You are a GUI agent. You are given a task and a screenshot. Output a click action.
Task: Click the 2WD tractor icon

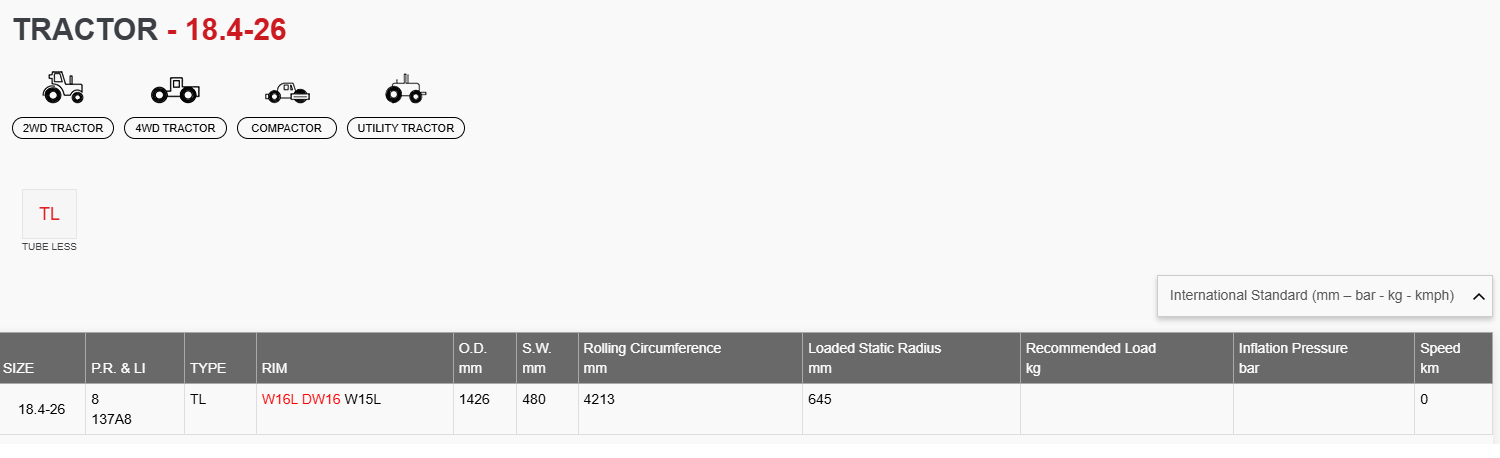63,87
